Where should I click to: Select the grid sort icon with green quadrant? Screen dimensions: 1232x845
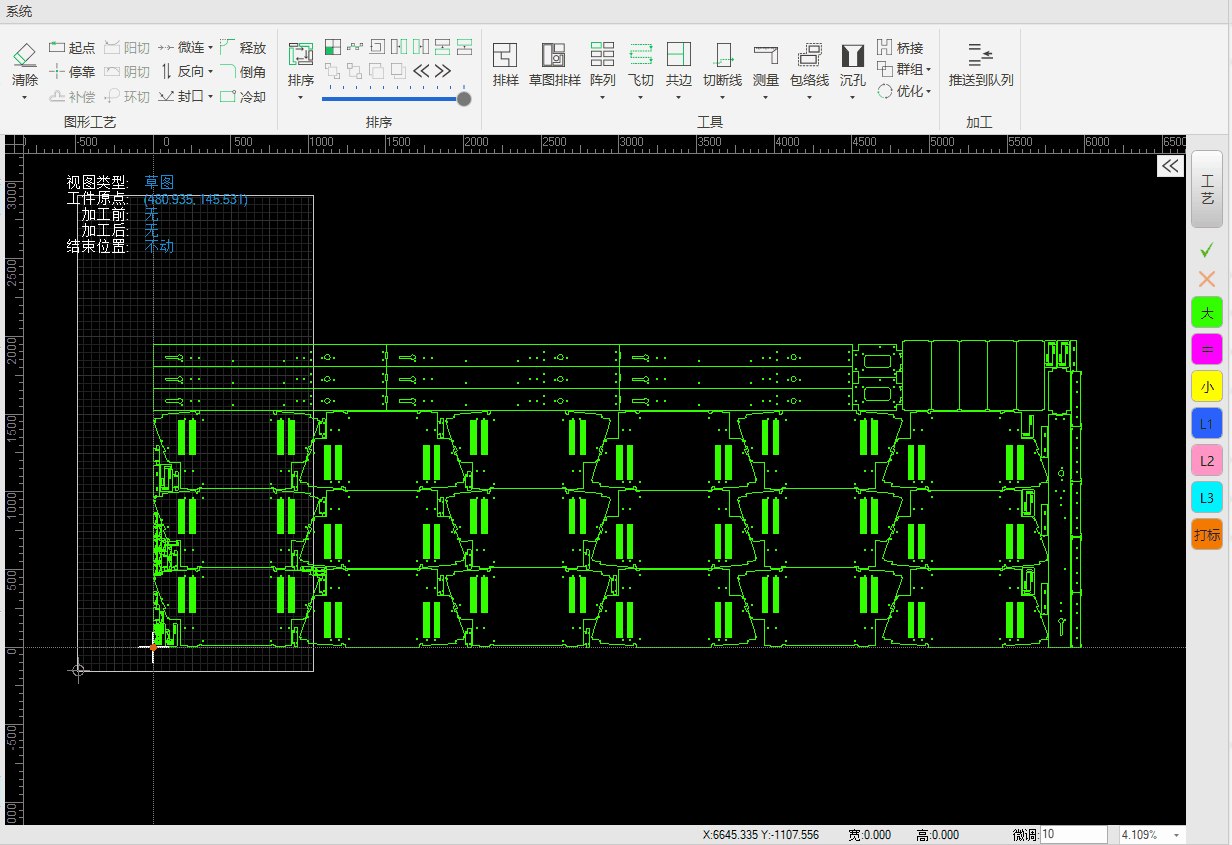coord(332,46)
